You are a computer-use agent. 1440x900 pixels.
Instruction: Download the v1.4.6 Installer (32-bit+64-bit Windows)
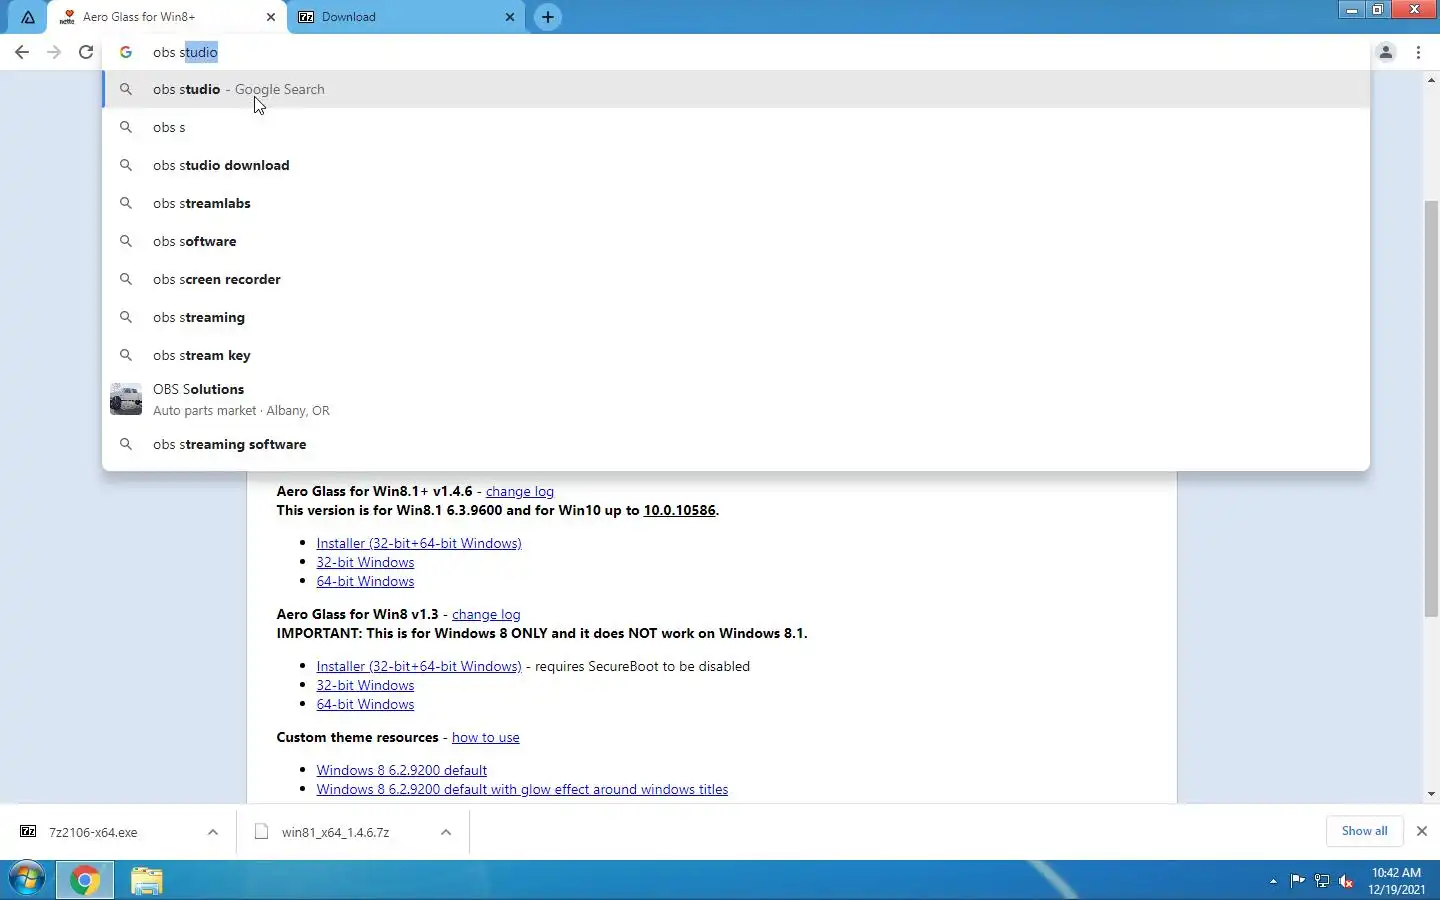tap(419, 543)
